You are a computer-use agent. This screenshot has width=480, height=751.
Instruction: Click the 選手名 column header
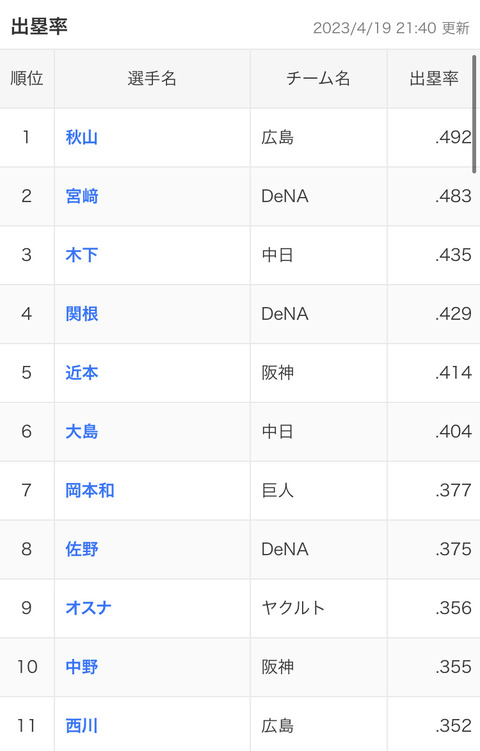[x=152, y=79]
